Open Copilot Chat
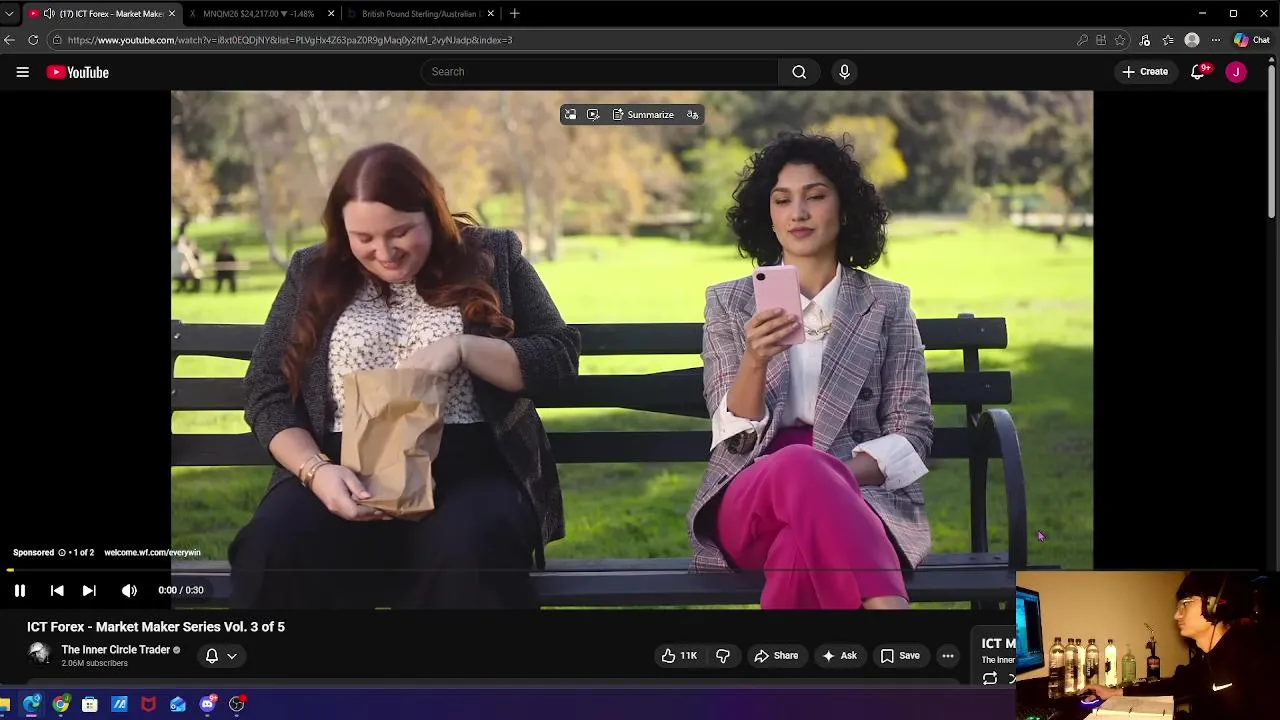The image size is (1280, 720). click(1251, 40)
